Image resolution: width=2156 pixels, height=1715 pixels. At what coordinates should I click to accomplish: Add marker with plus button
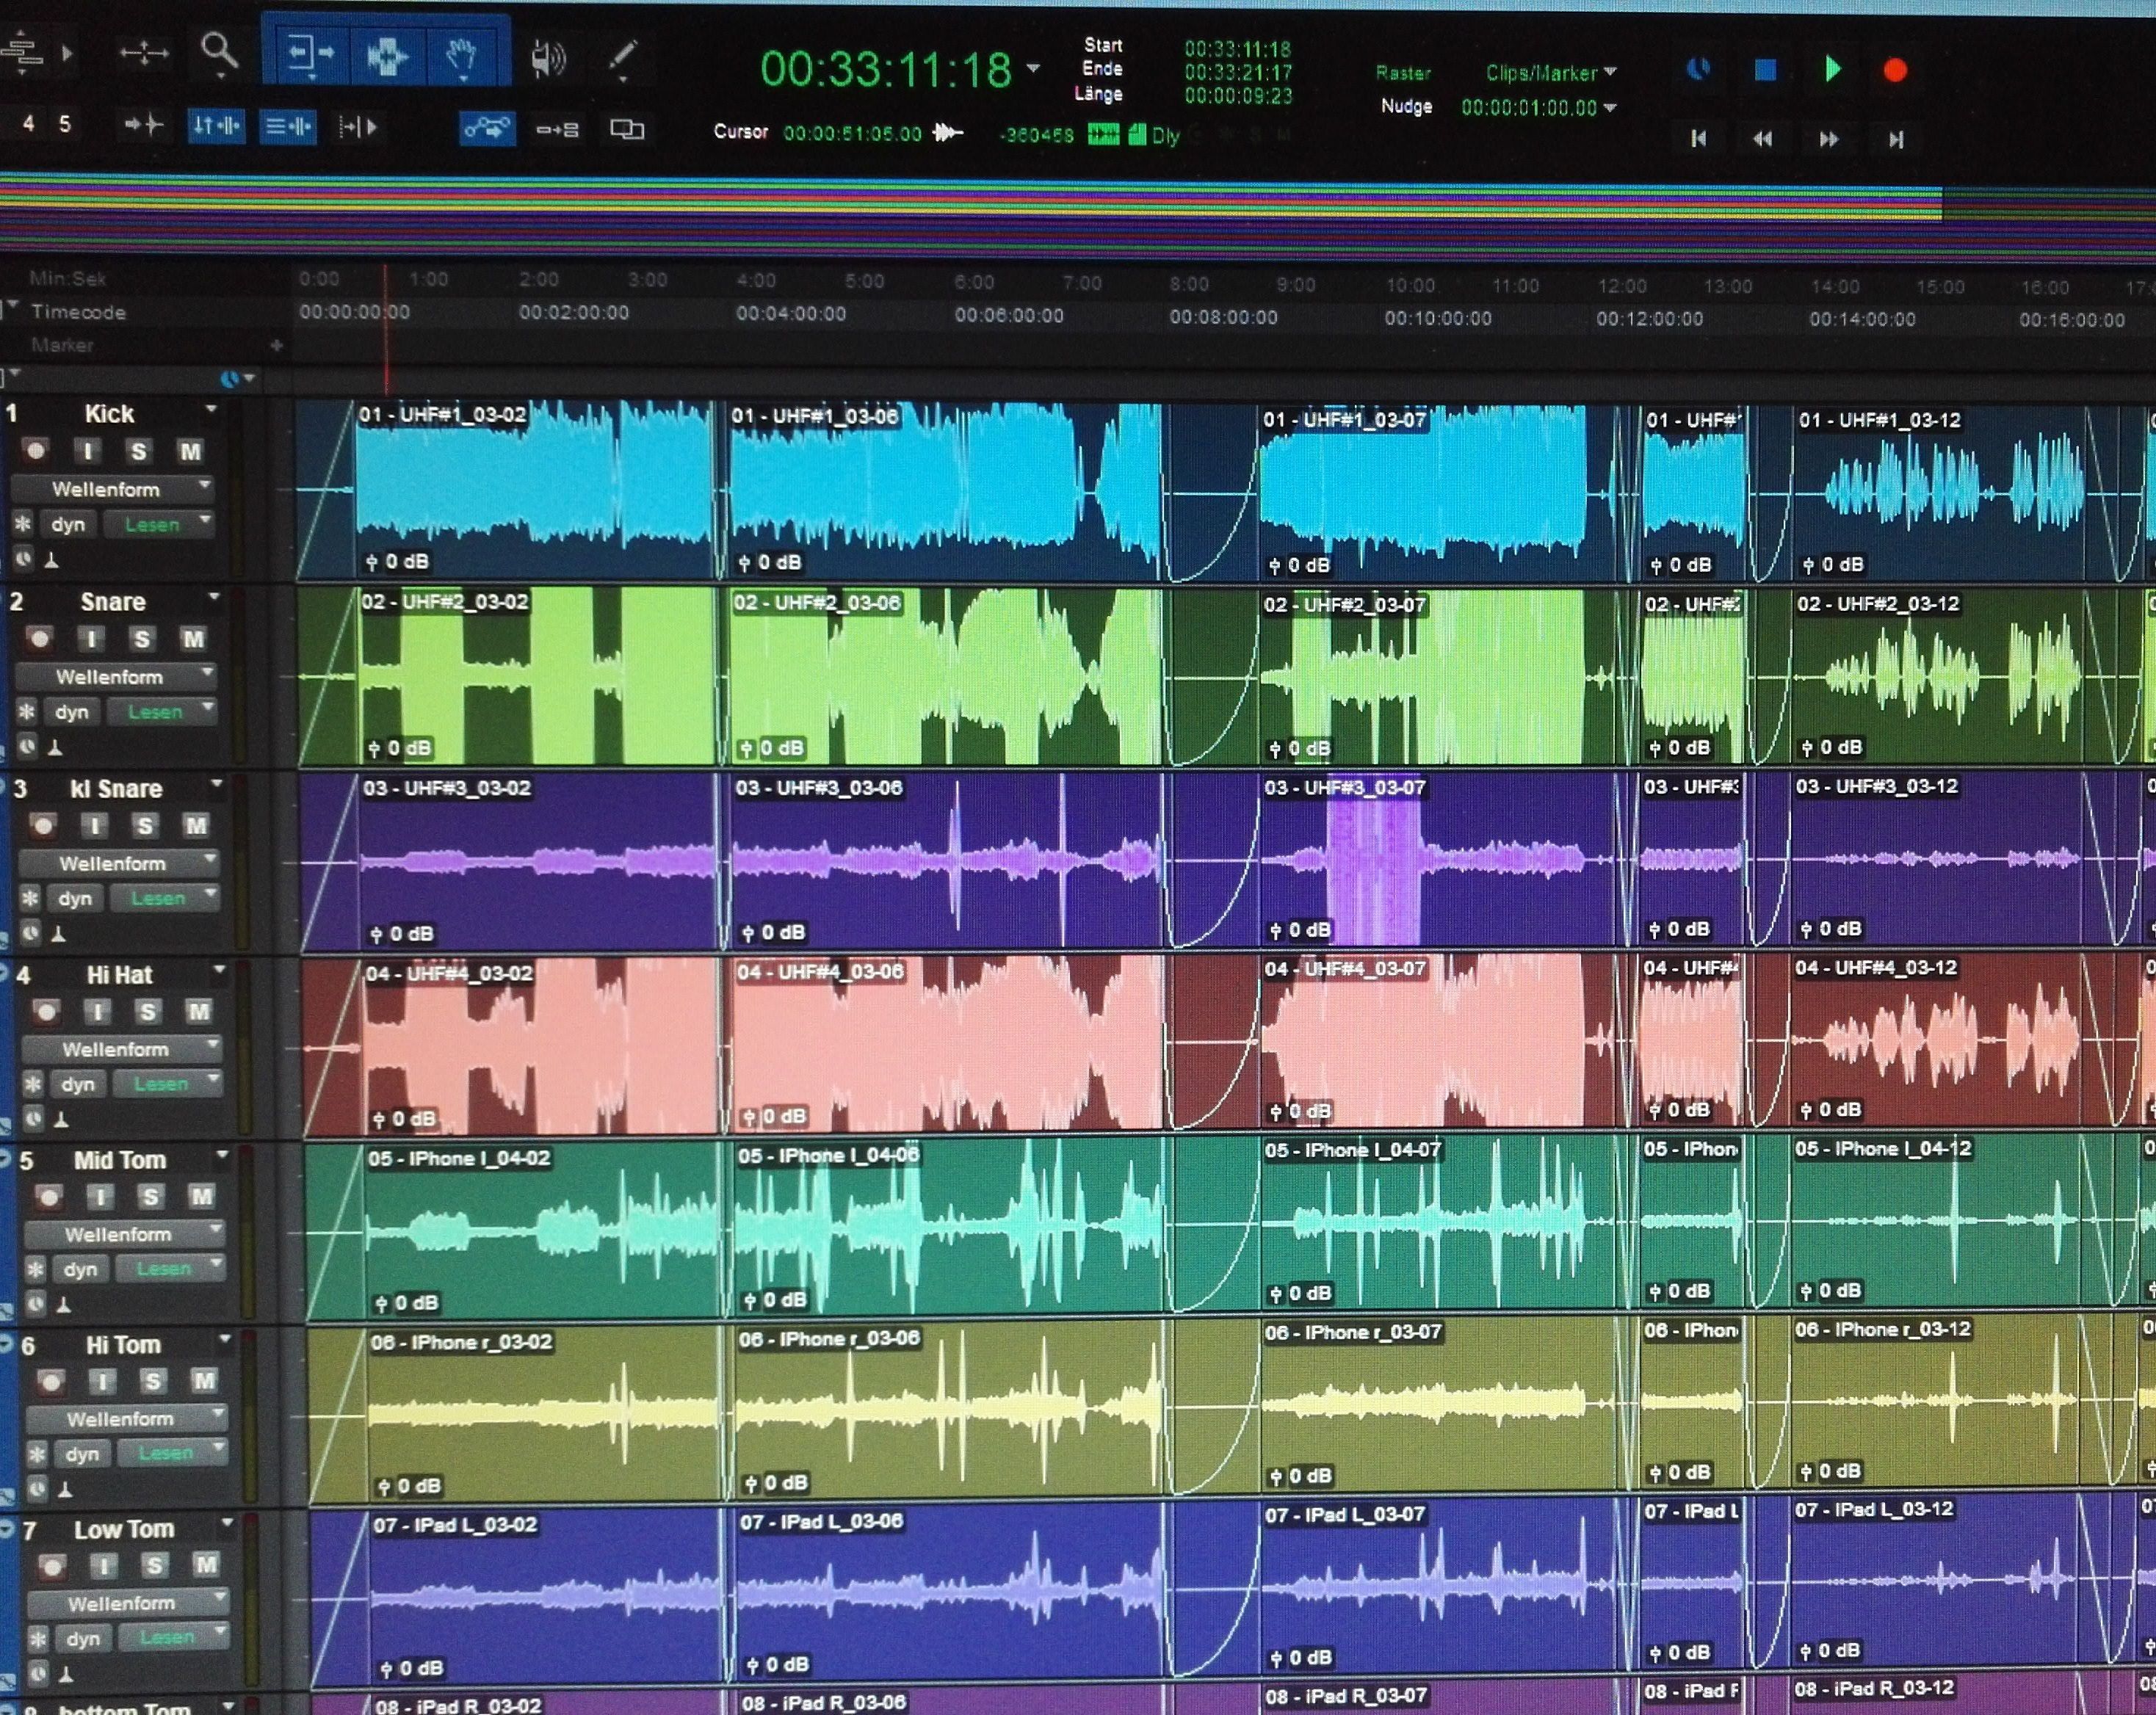276,346
